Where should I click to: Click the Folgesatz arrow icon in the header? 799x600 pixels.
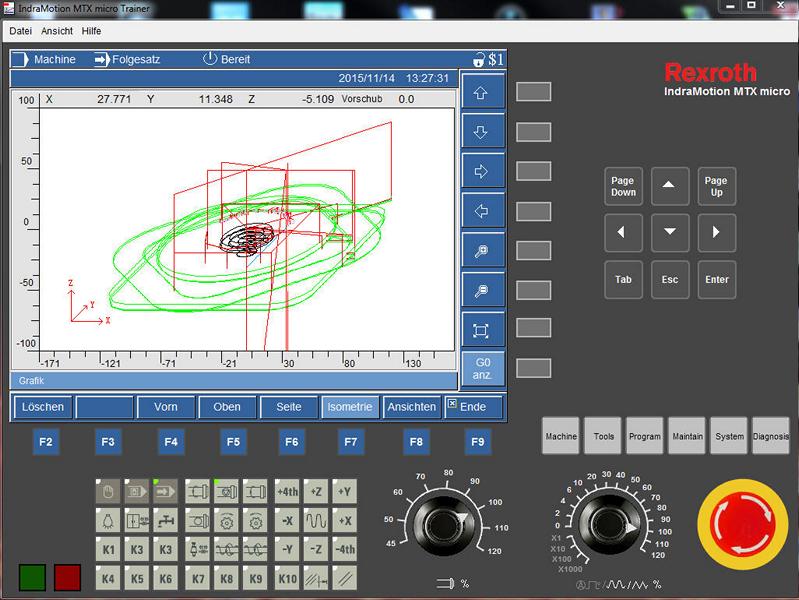(x=101, y=60)
